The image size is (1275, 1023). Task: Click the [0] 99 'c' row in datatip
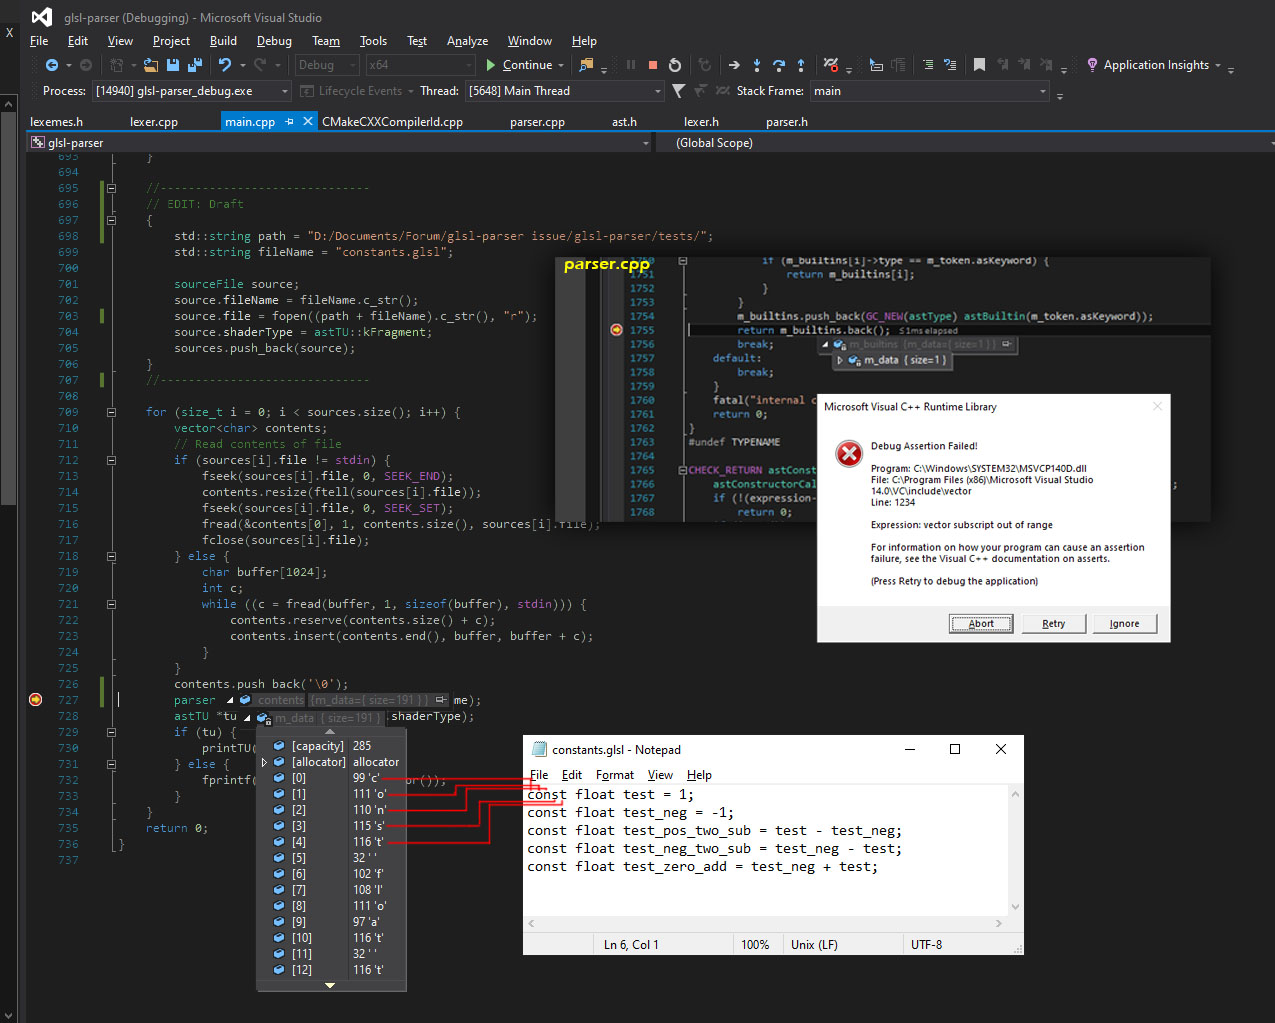point(331,778)
